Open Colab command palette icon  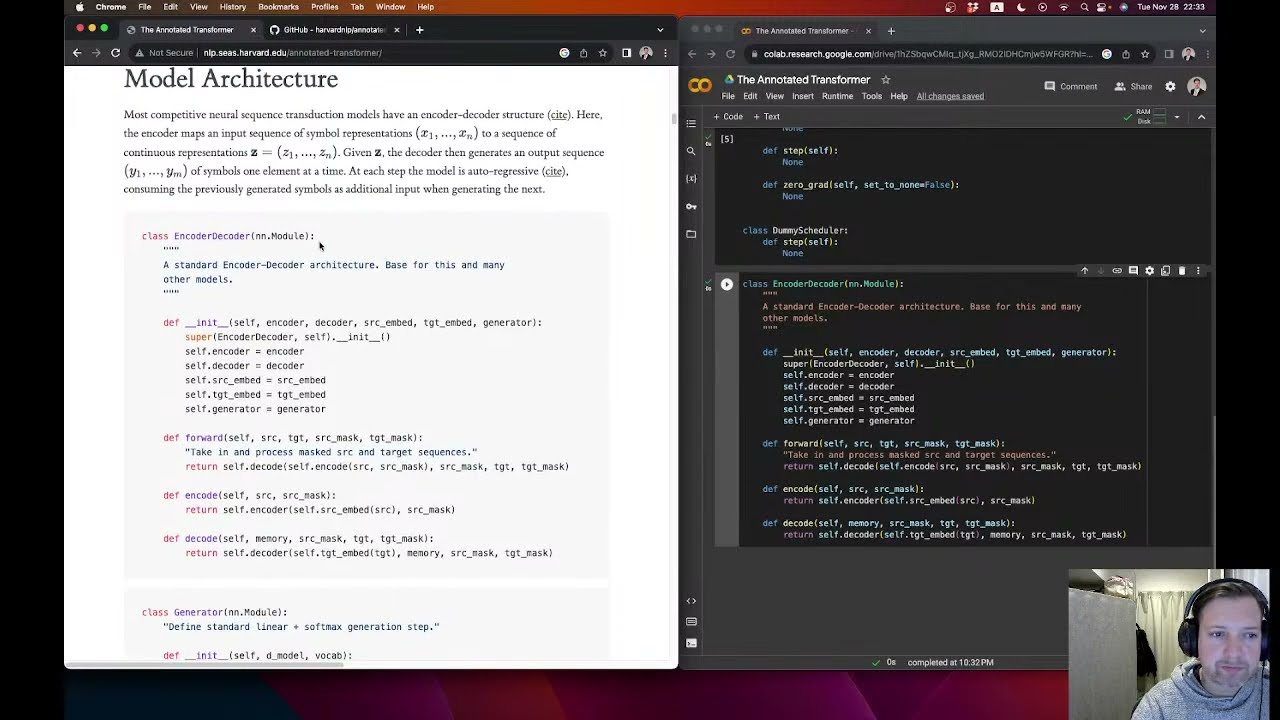(691, 622)
